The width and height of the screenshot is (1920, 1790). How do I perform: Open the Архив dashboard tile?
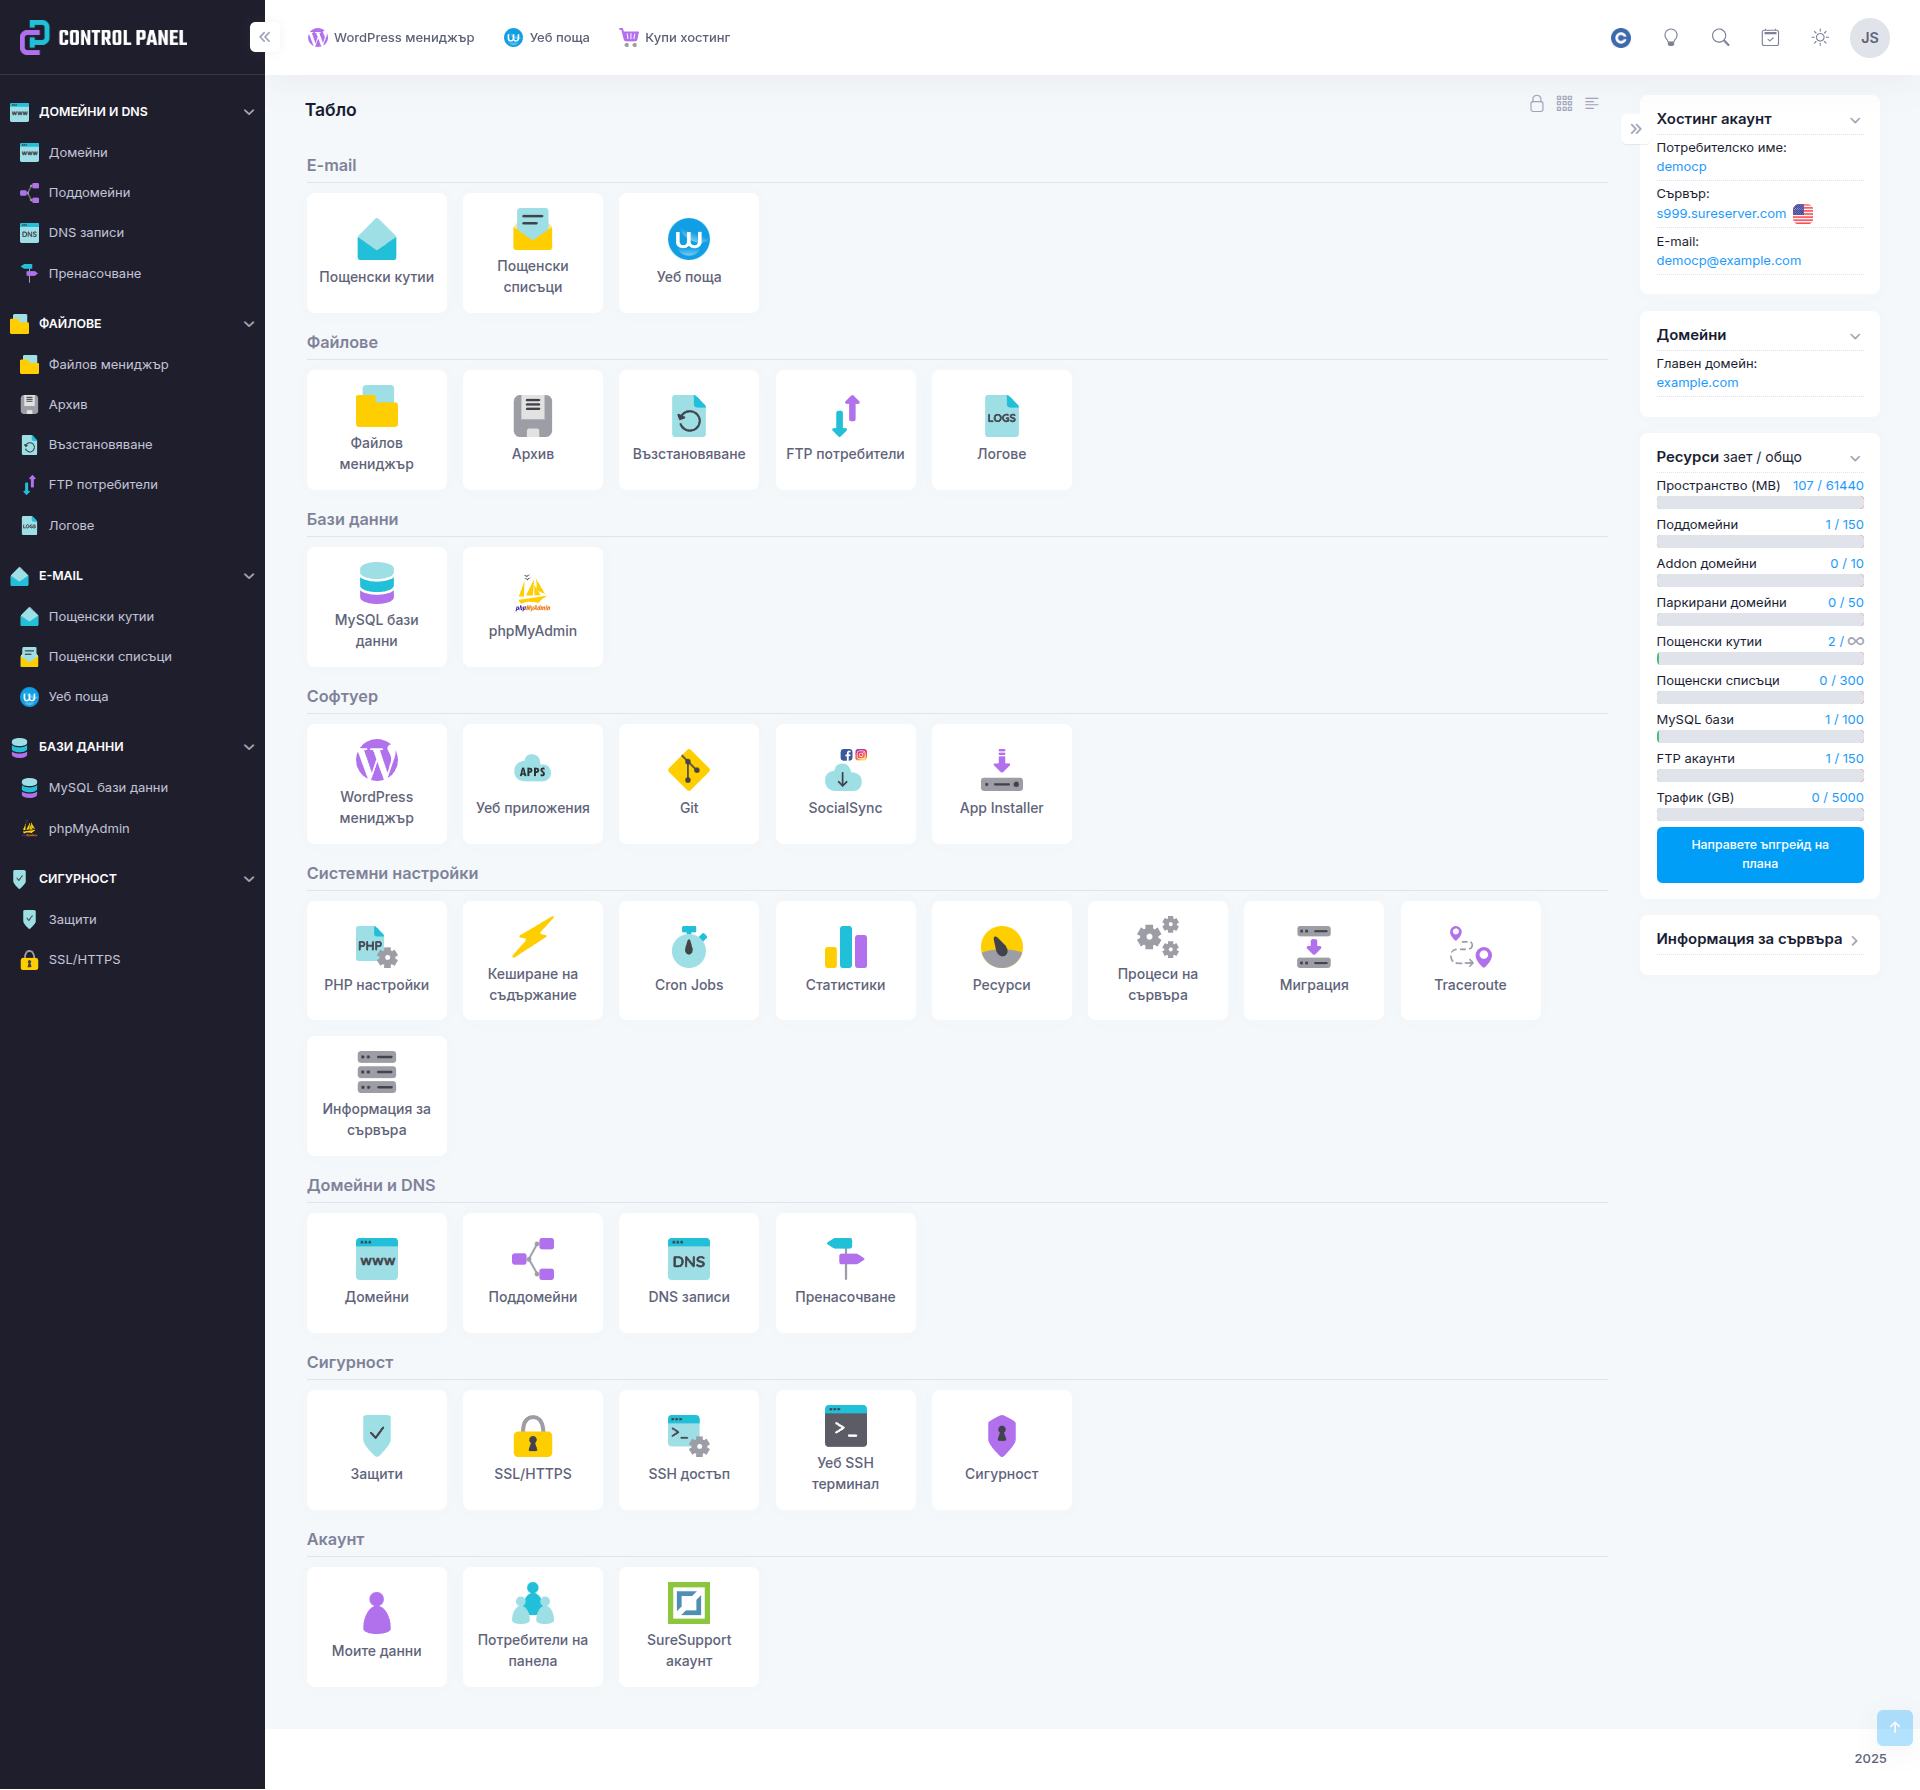[532, 430]
